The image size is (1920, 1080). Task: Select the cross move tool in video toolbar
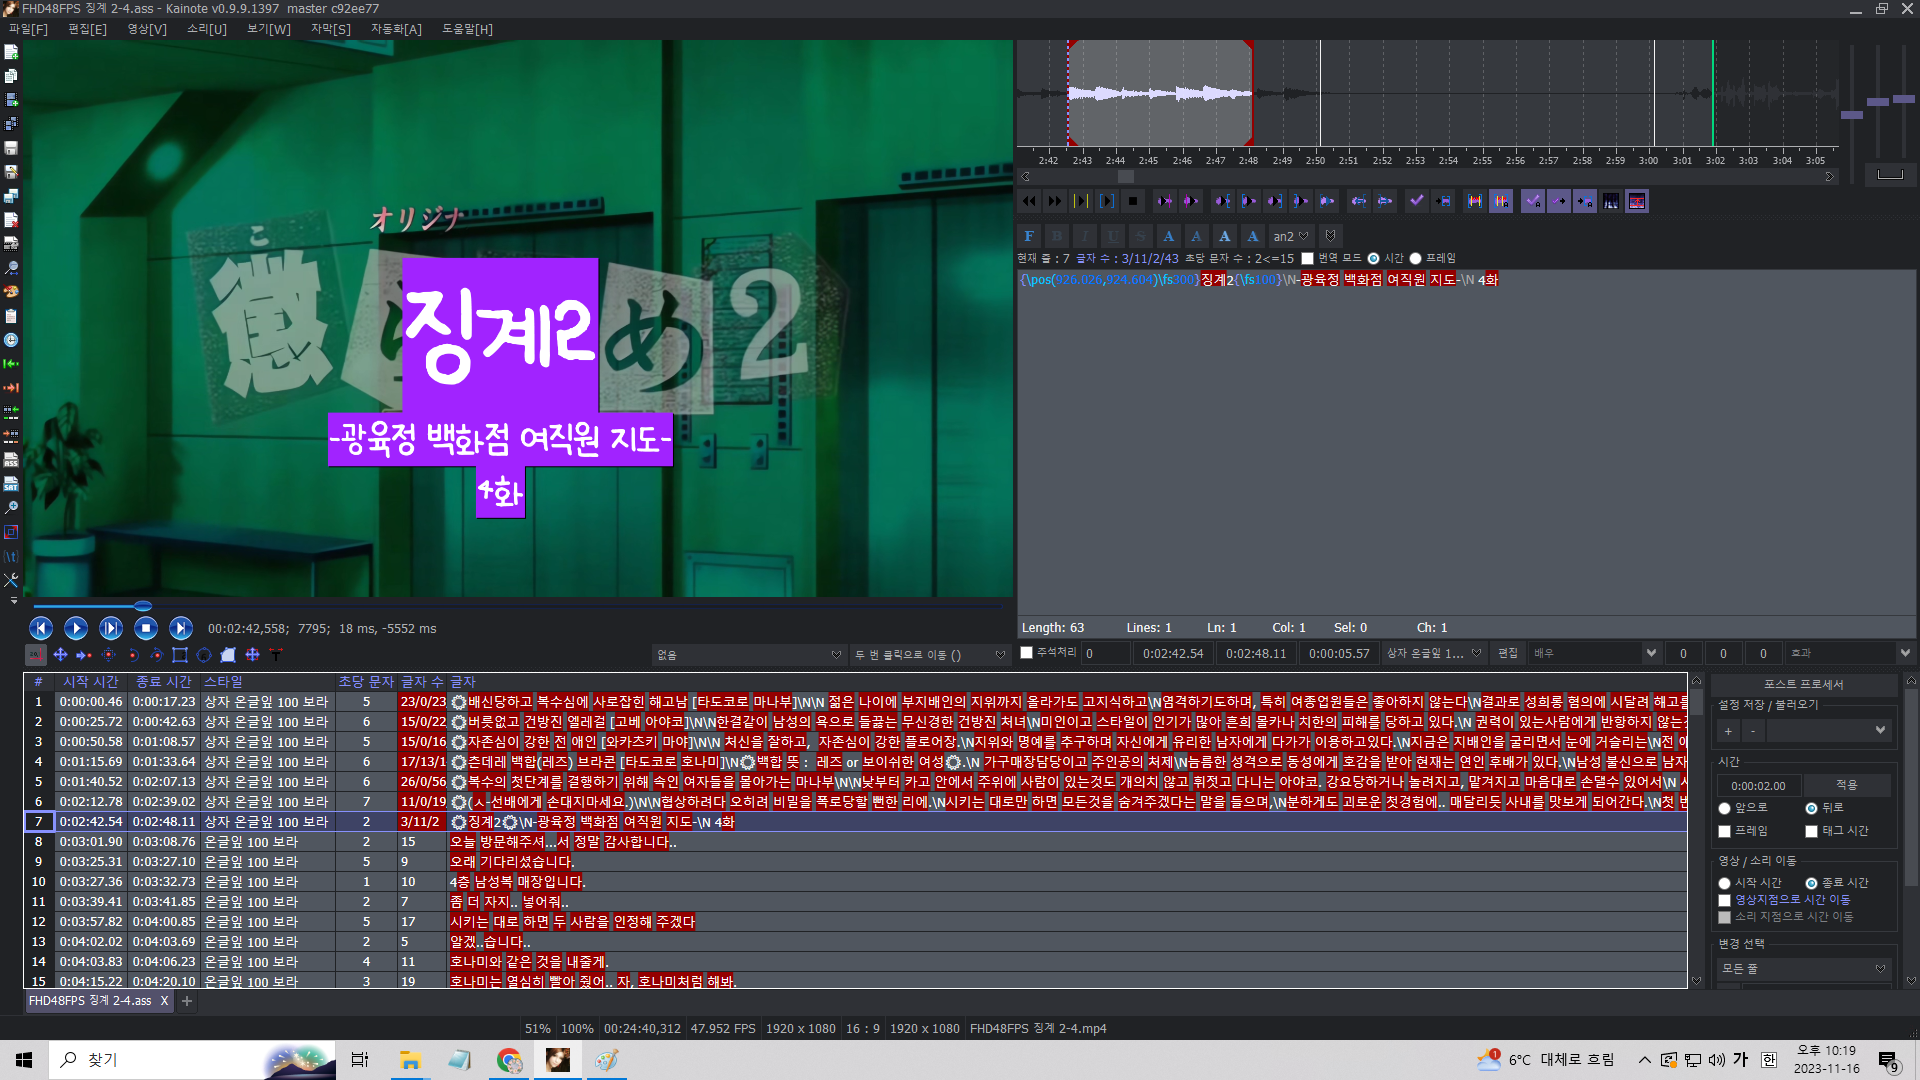[x=60, y=655]
